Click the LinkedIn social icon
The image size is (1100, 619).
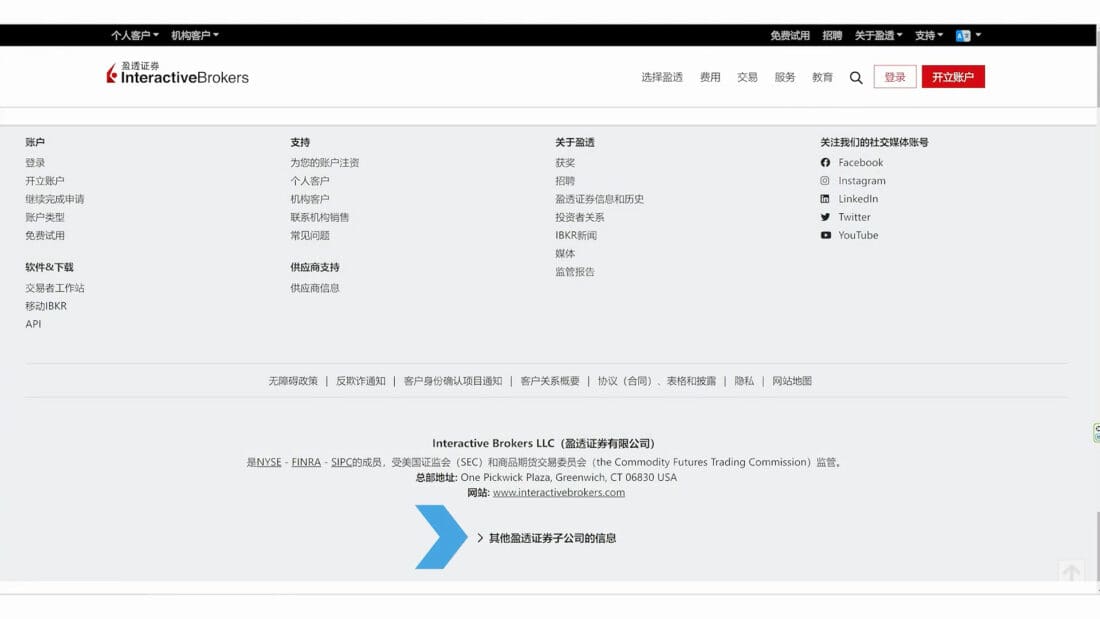[825, 199]
